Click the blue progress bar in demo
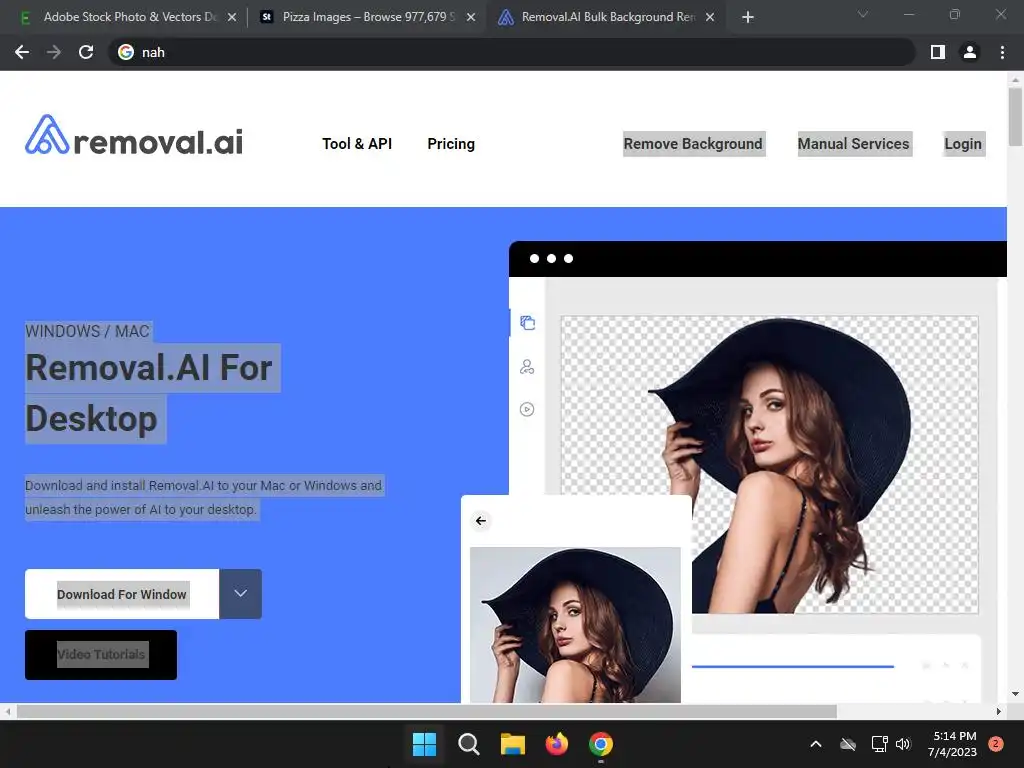Screen dimensions: 1024x768 [x=793, y=666]
